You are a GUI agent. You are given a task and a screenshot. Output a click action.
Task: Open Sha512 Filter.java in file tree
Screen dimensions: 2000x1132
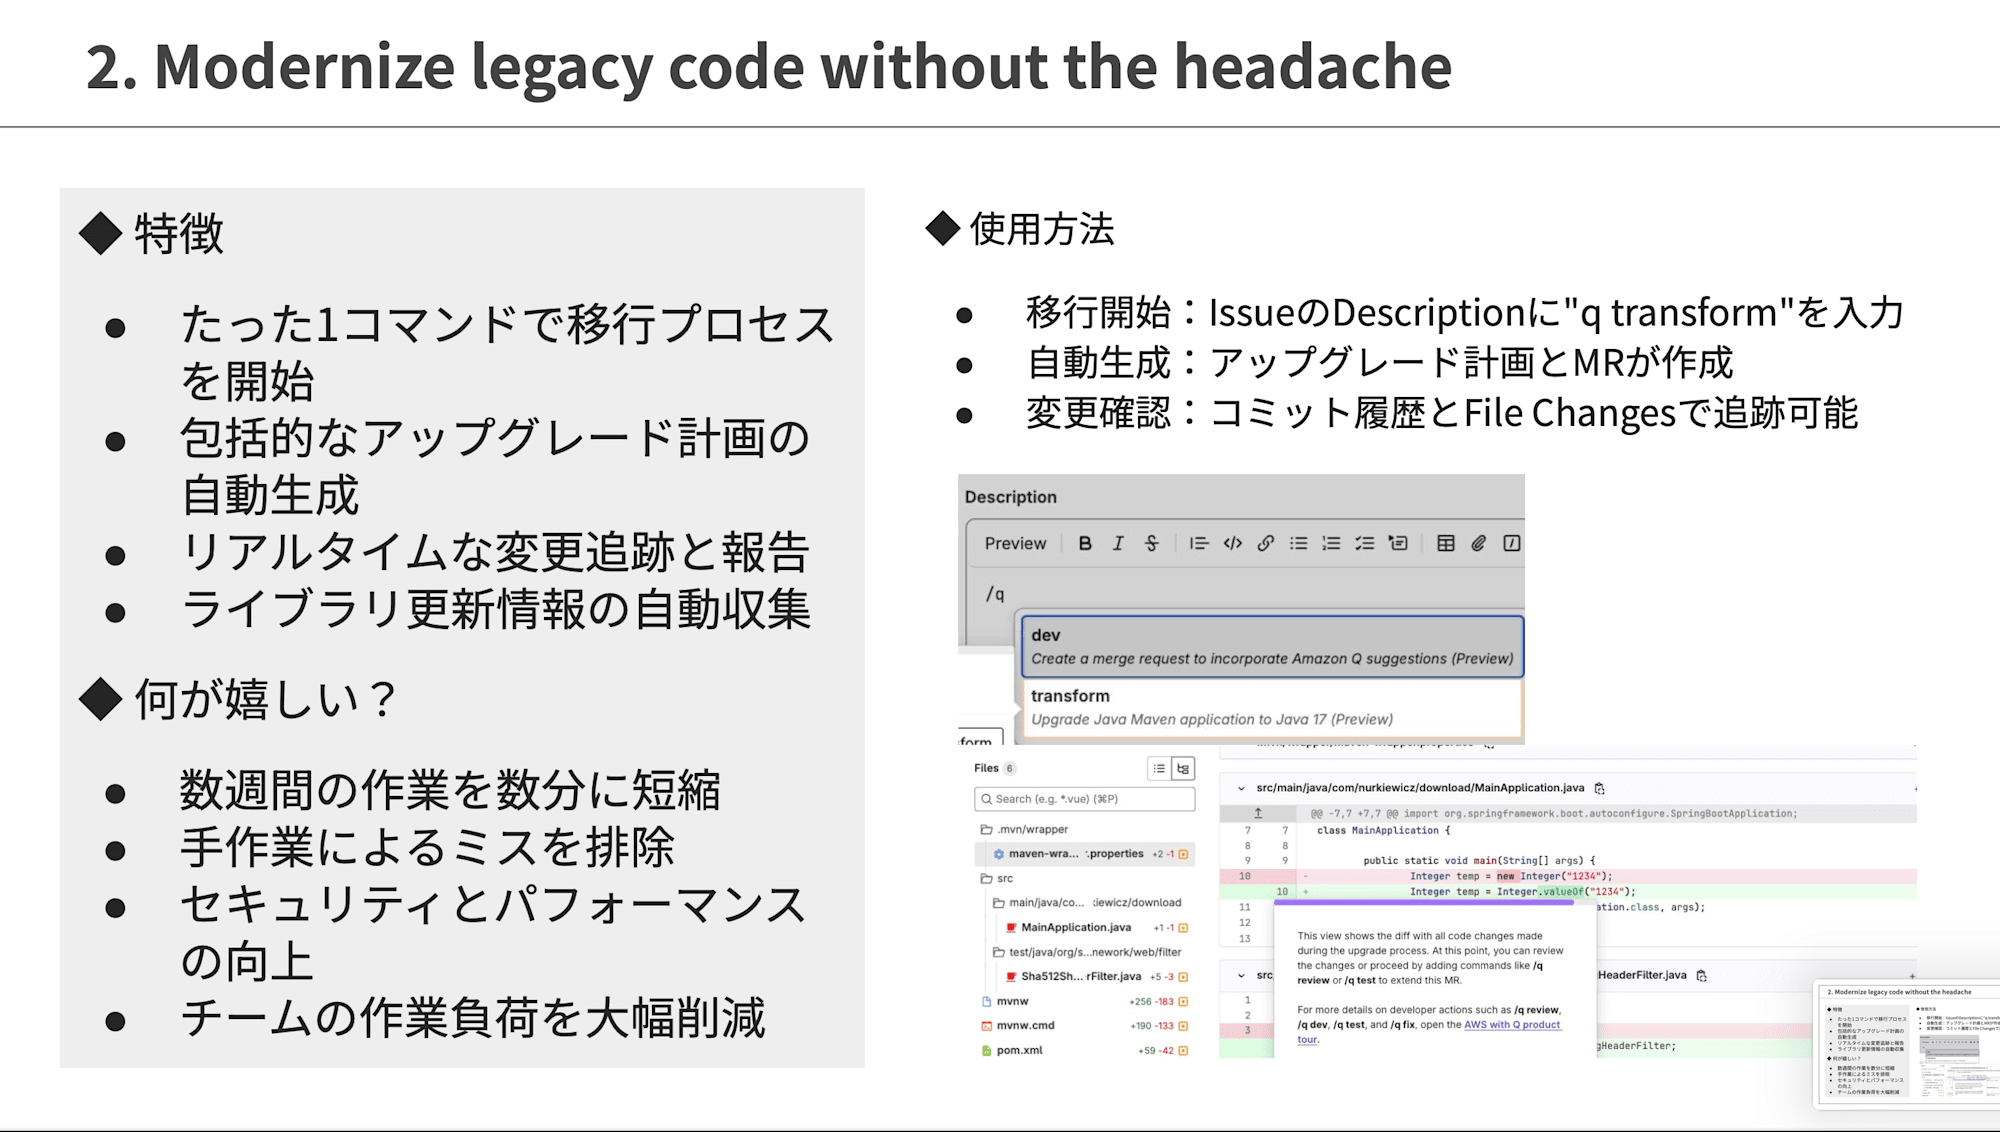(x=1081, y=977)
